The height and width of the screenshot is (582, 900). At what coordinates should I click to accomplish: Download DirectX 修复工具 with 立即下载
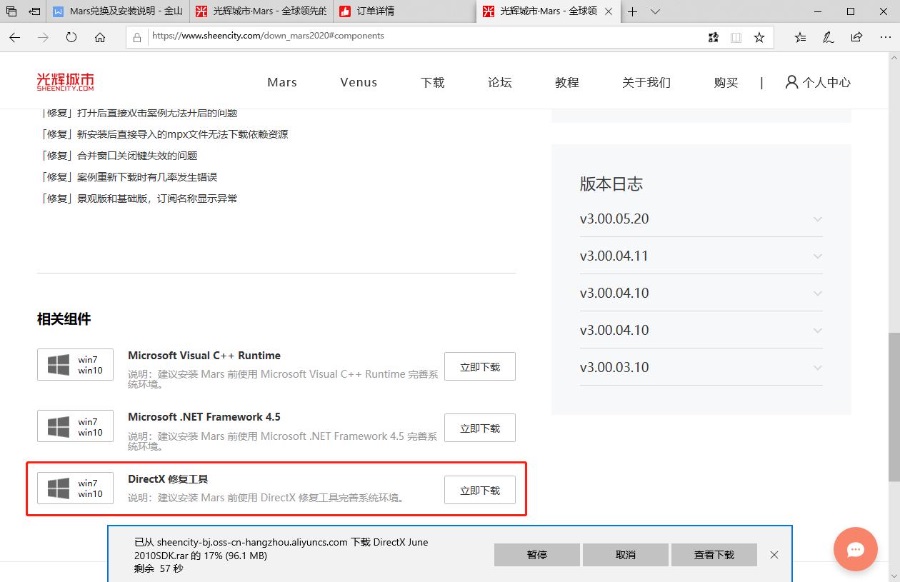click(480, 490)
